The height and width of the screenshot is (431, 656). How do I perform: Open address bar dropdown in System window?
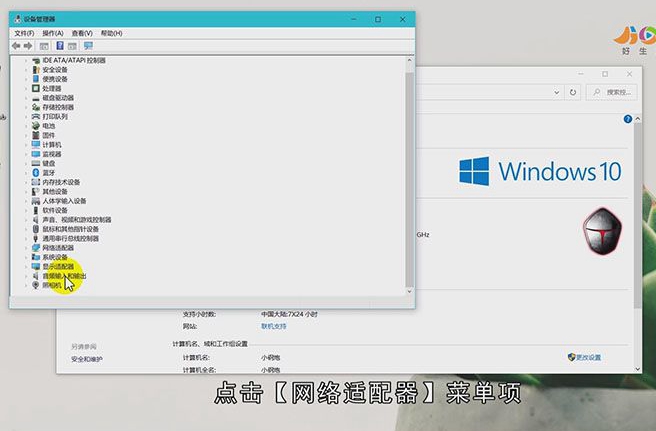point(556,92)
